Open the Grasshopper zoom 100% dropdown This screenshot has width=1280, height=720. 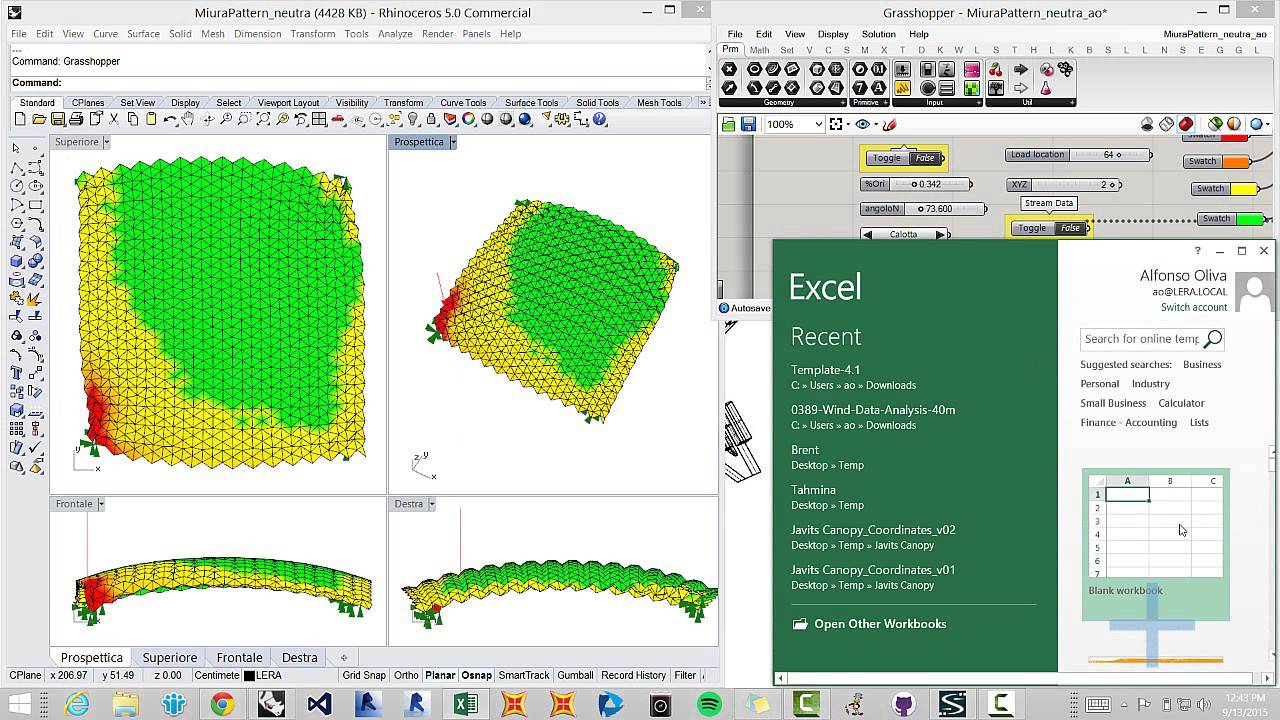click(x=819, y=124)
